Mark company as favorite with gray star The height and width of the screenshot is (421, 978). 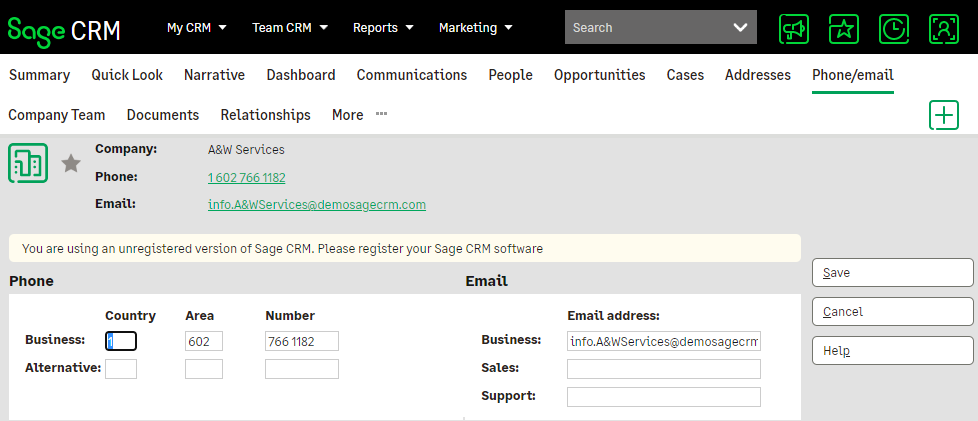tap(71, 163)
